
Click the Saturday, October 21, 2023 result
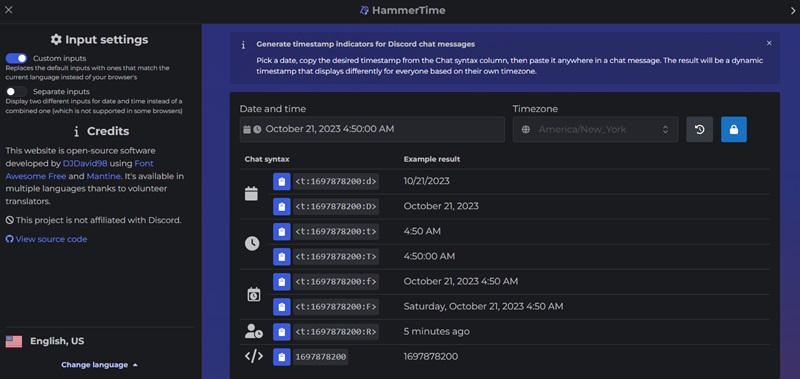click(483, 307)
